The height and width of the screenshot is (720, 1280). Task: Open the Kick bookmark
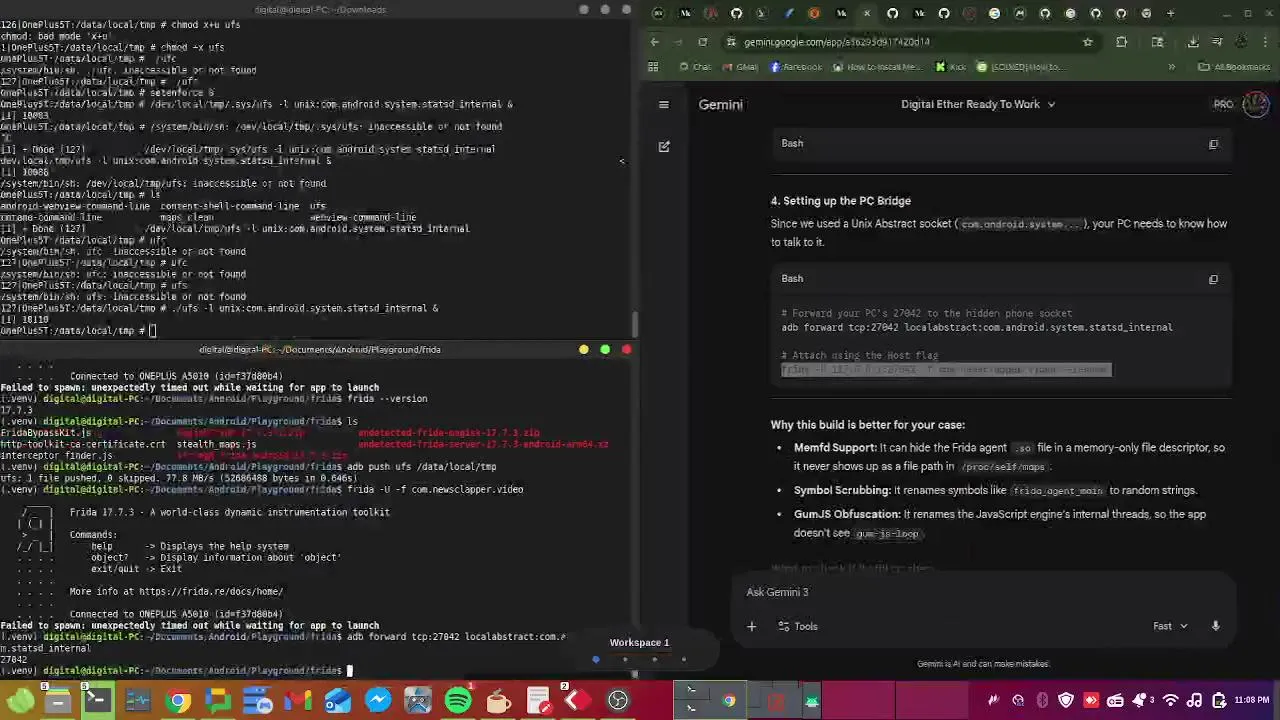click(x=951, y=67)
